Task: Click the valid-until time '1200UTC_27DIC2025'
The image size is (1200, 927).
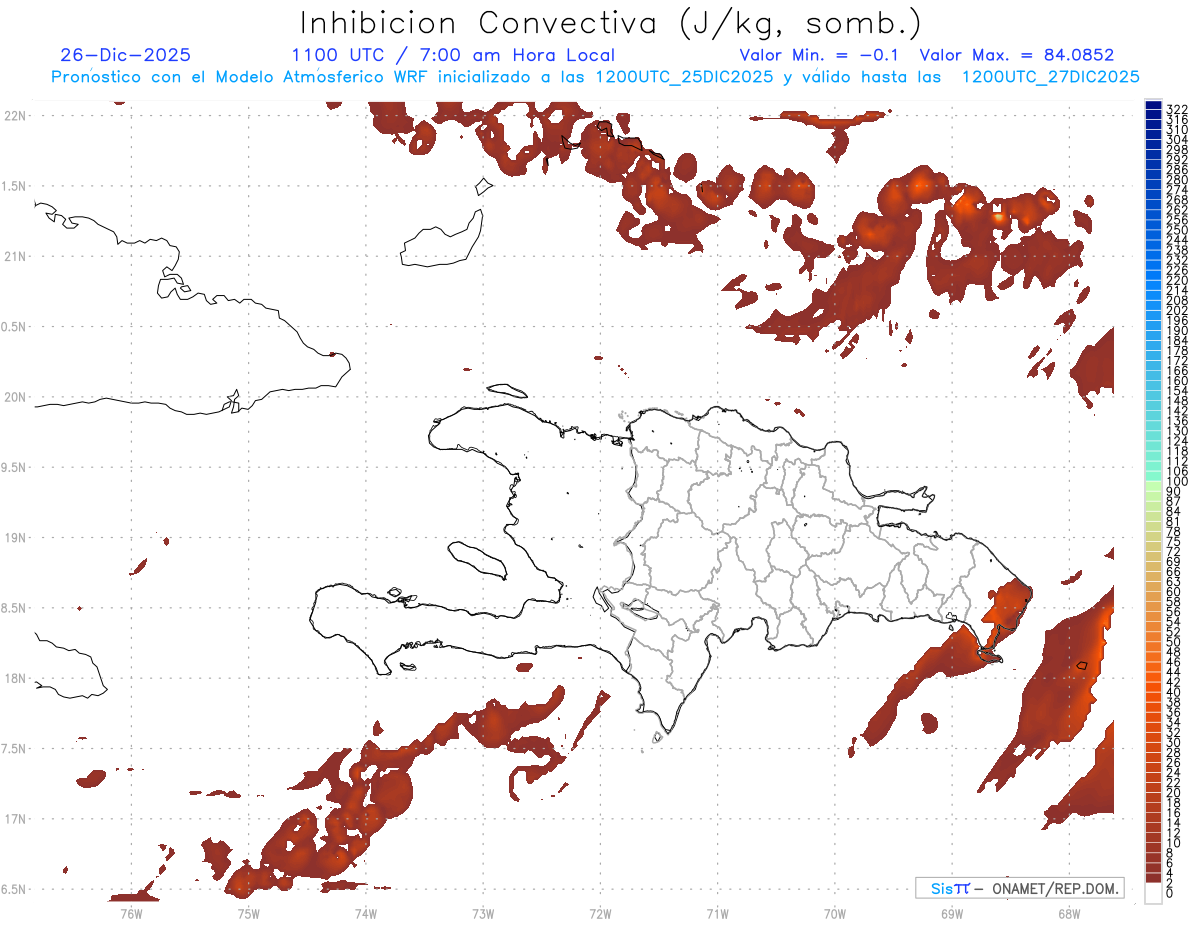Action: pyautogui.click(x=1050, y=77)
